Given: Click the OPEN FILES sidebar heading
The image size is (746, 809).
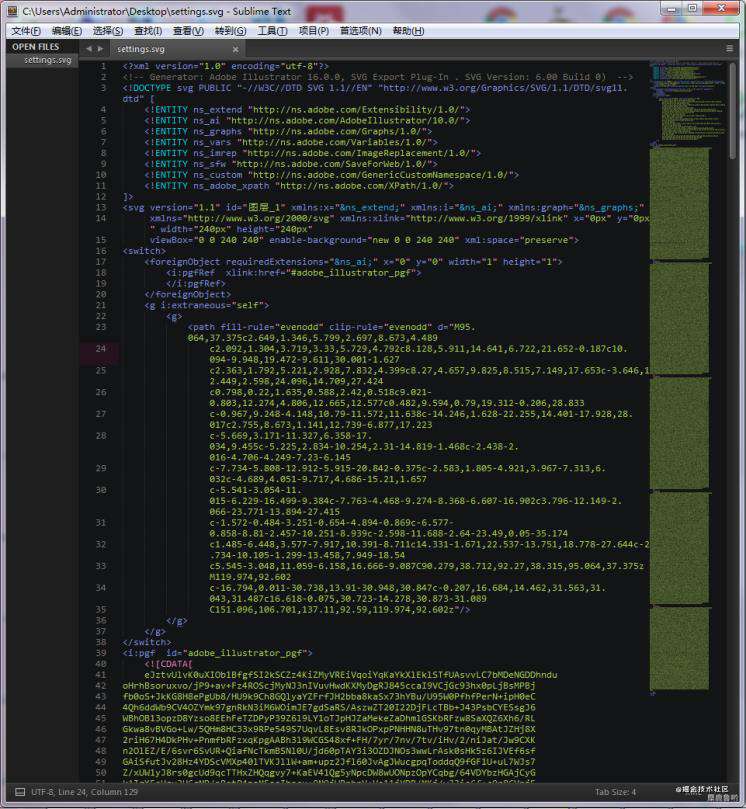Looking at the screenshot, I should click(36, 47).
